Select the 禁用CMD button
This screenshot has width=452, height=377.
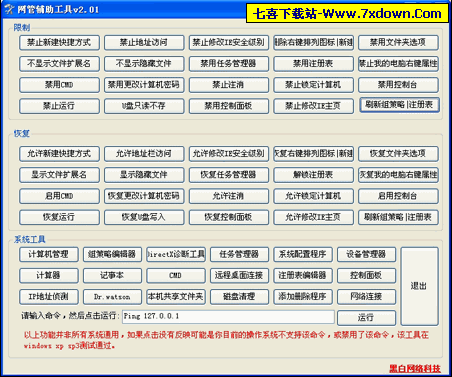pos(59,85)
